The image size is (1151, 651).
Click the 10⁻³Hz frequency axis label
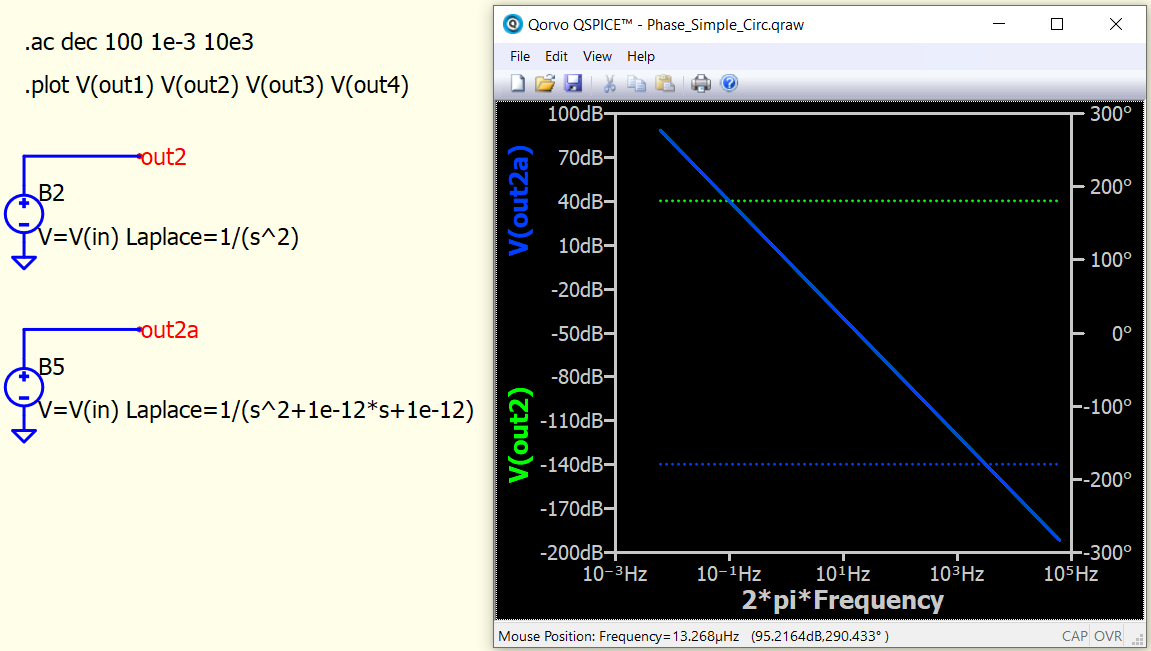click(x=614, y=574)
